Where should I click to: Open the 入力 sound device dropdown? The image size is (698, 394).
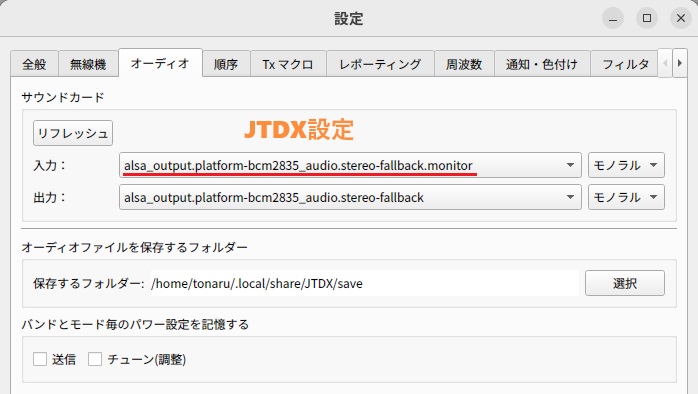coord(350,165)
